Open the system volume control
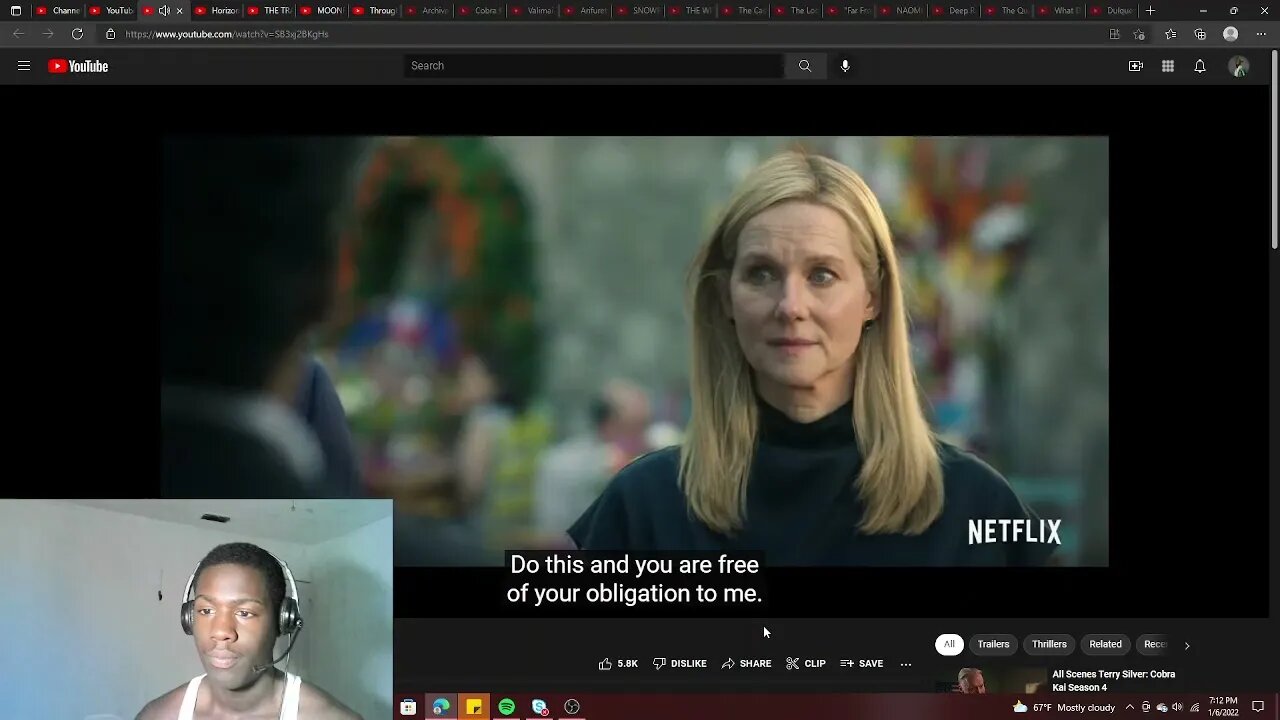 (x=1178, y=707)
